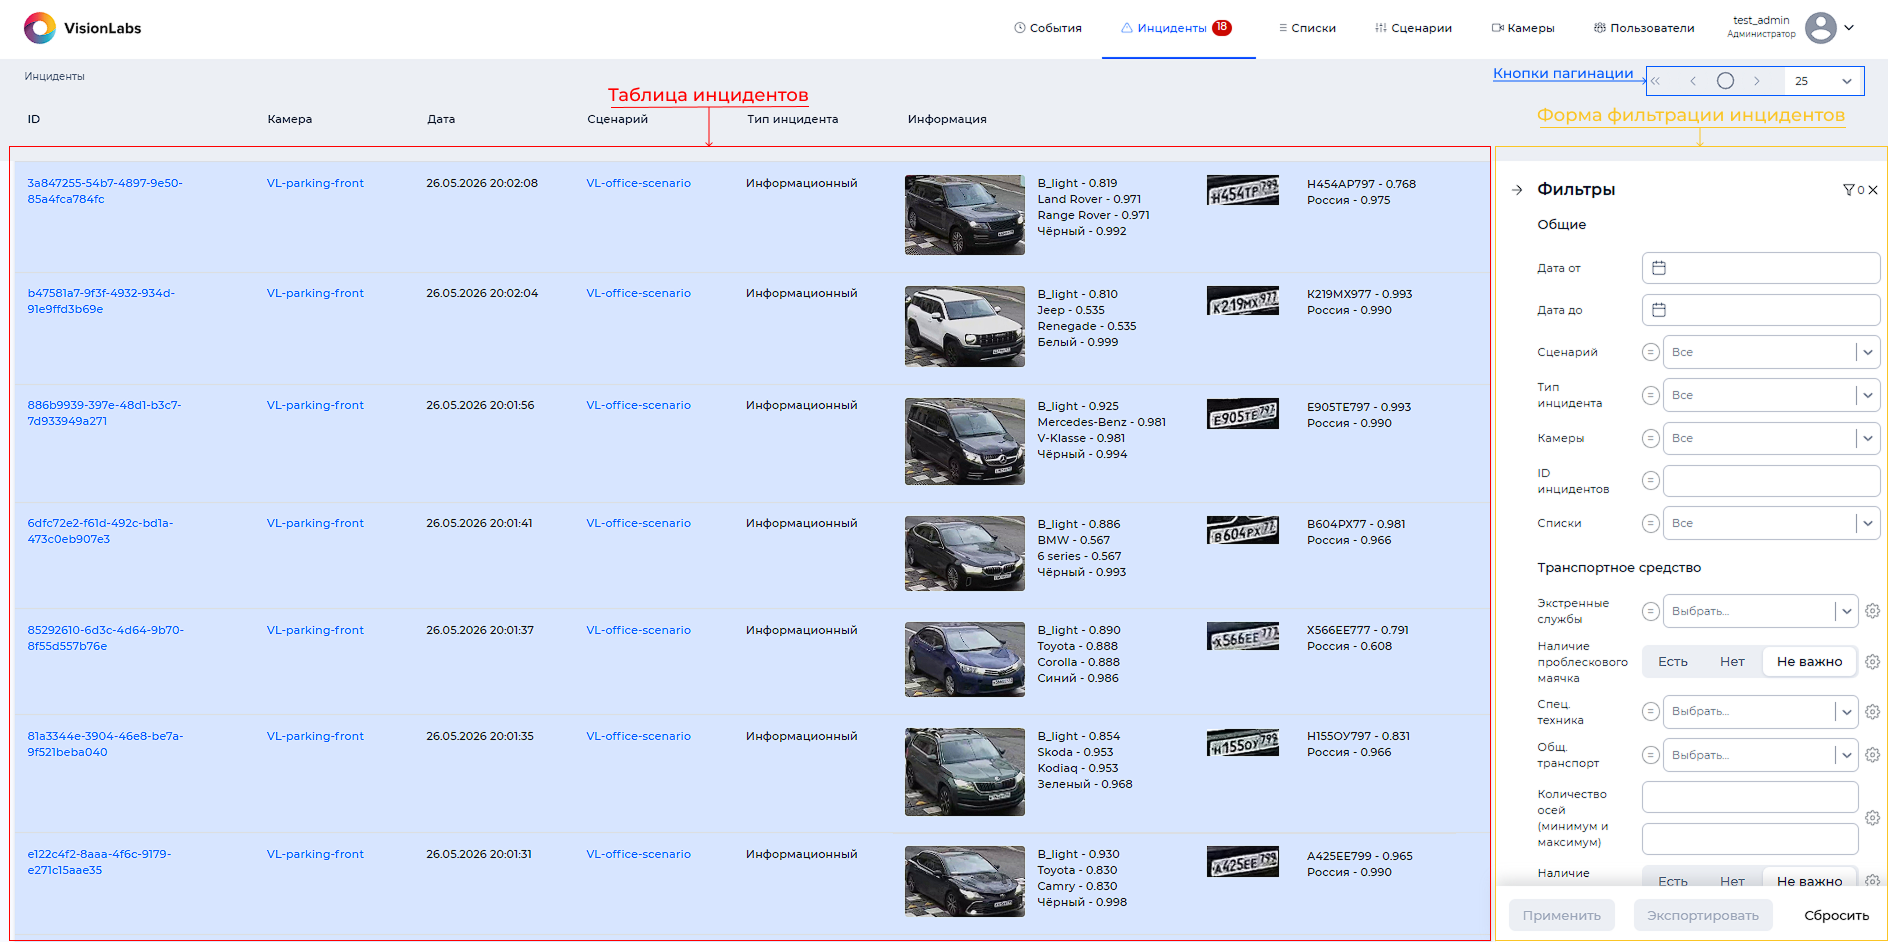Click the maximum axle count field

[x=1750, y=839]
